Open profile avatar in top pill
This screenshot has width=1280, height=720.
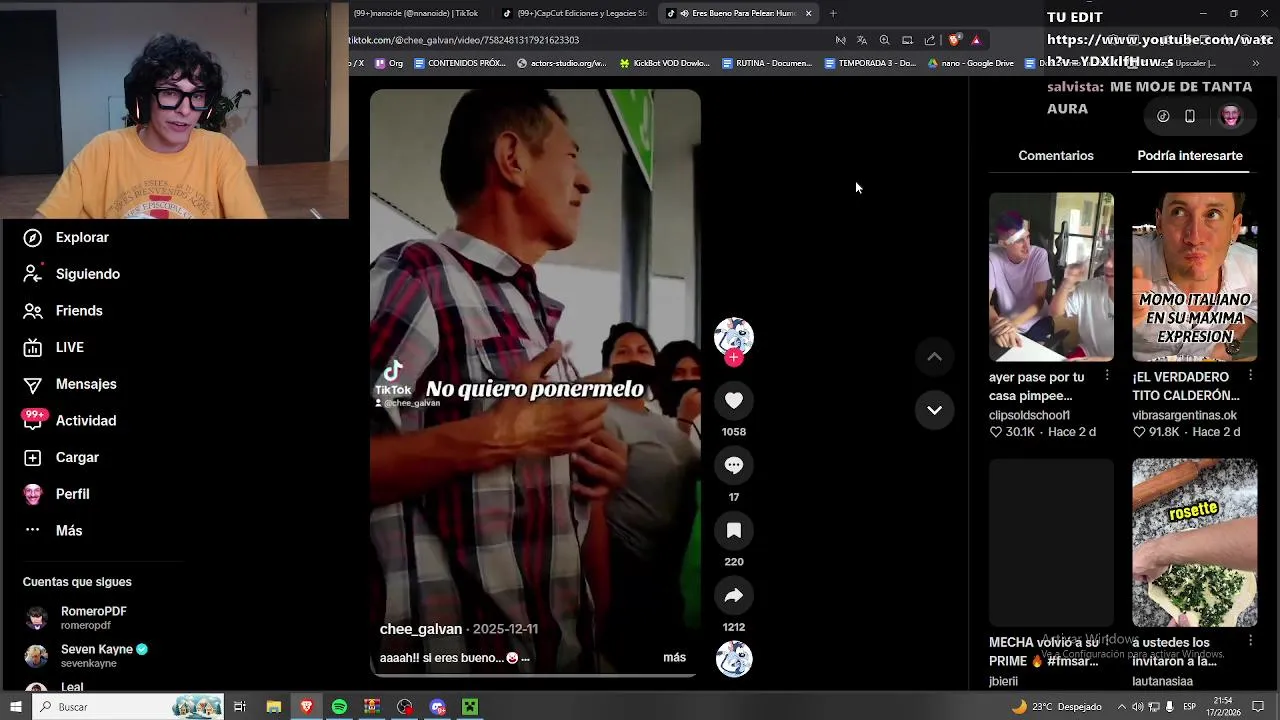pos(1230,116)
